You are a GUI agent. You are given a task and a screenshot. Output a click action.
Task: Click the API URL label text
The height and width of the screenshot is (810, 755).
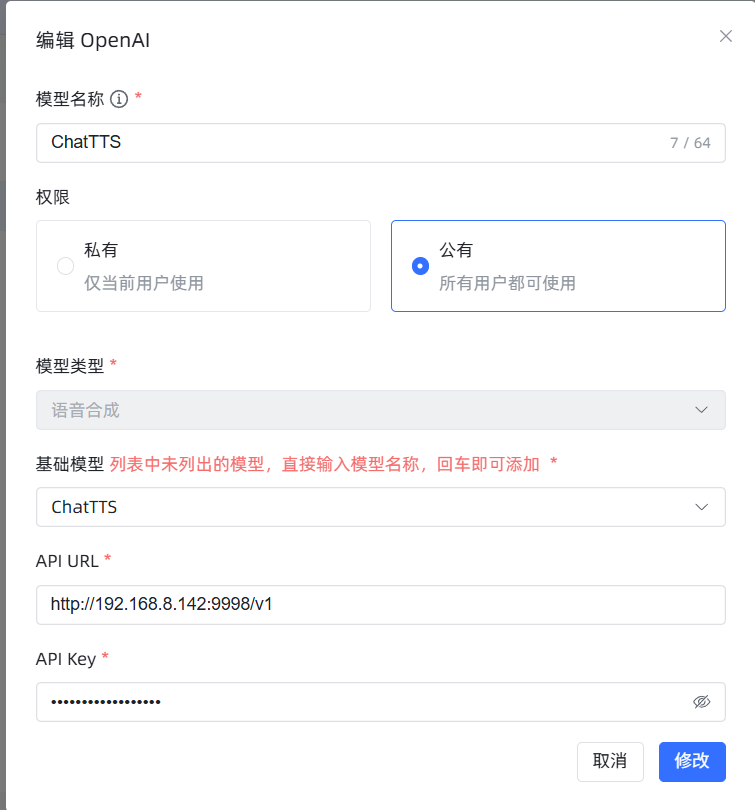click(67, 561)
